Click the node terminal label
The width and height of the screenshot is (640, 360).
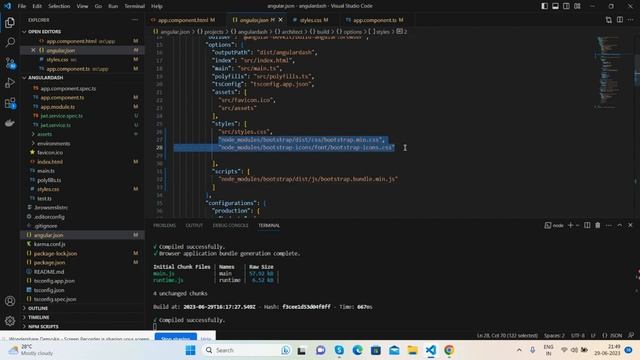click(554, 225)
